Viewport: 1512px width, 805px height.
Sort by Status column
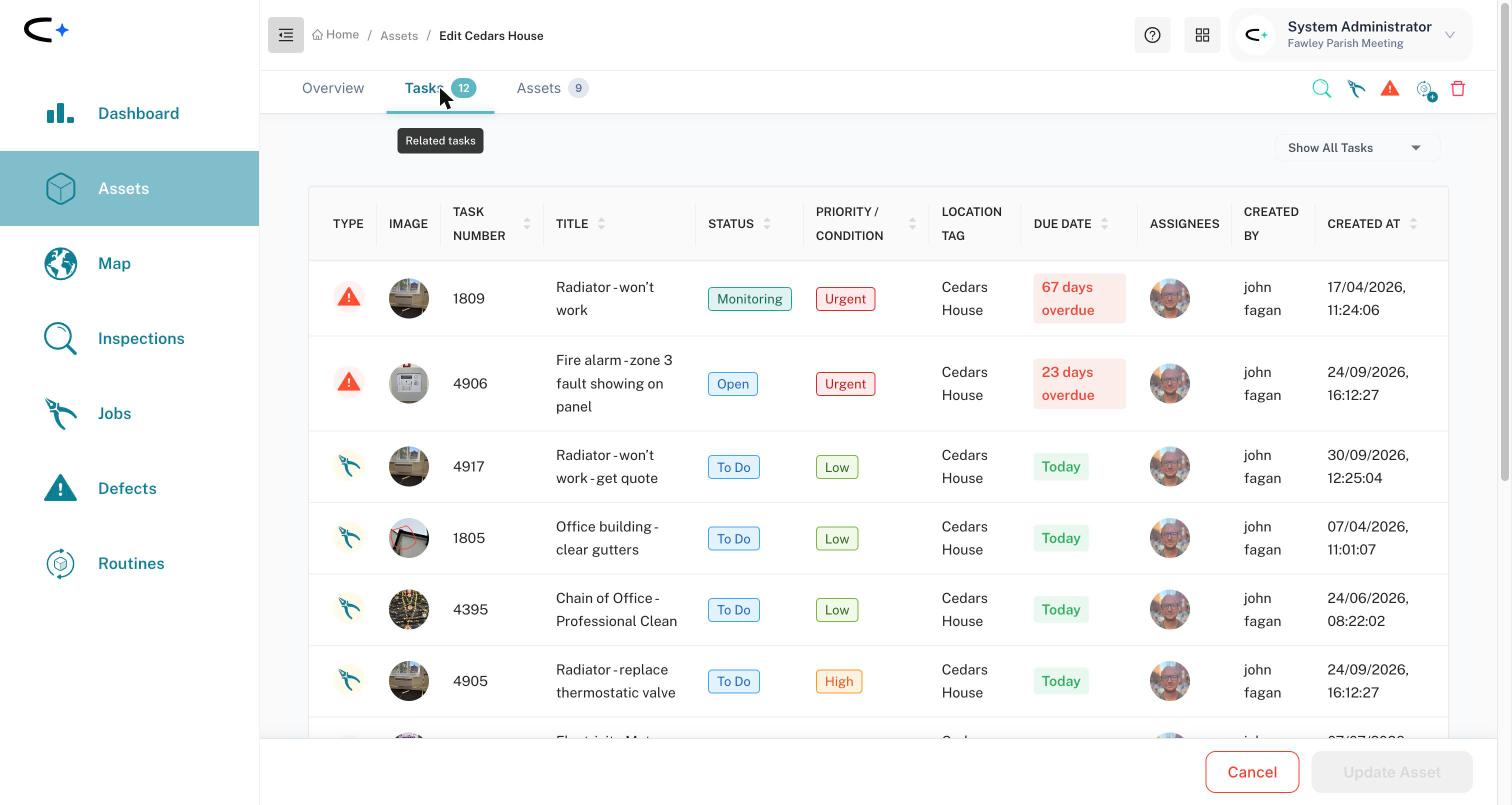(x=767, y=224)
